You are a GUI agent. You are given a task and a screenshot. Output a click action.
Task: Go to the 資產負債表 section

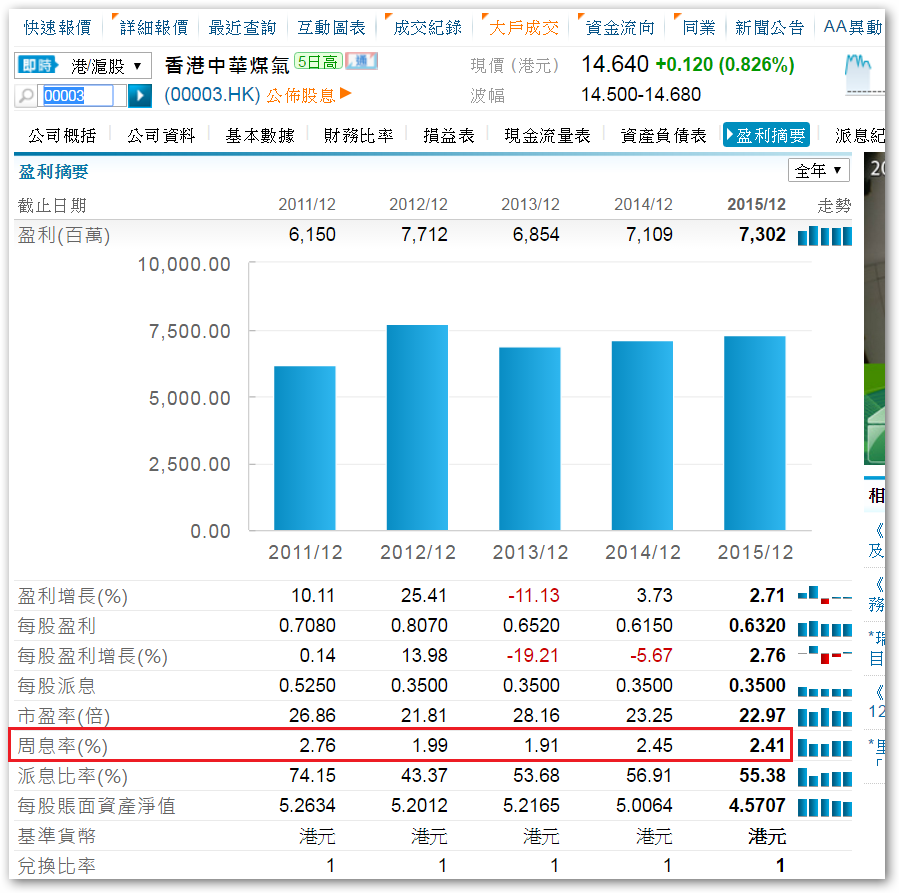tap(663, 135)
